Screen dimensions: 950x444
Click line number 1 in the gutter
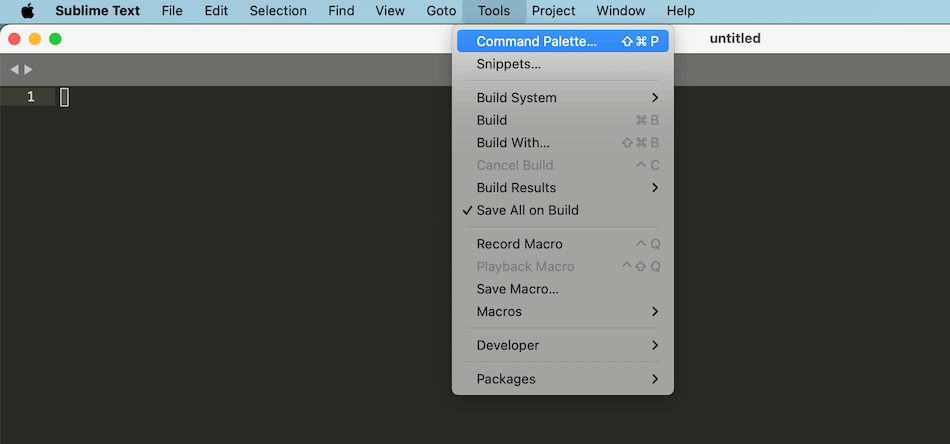click(30, 97)
